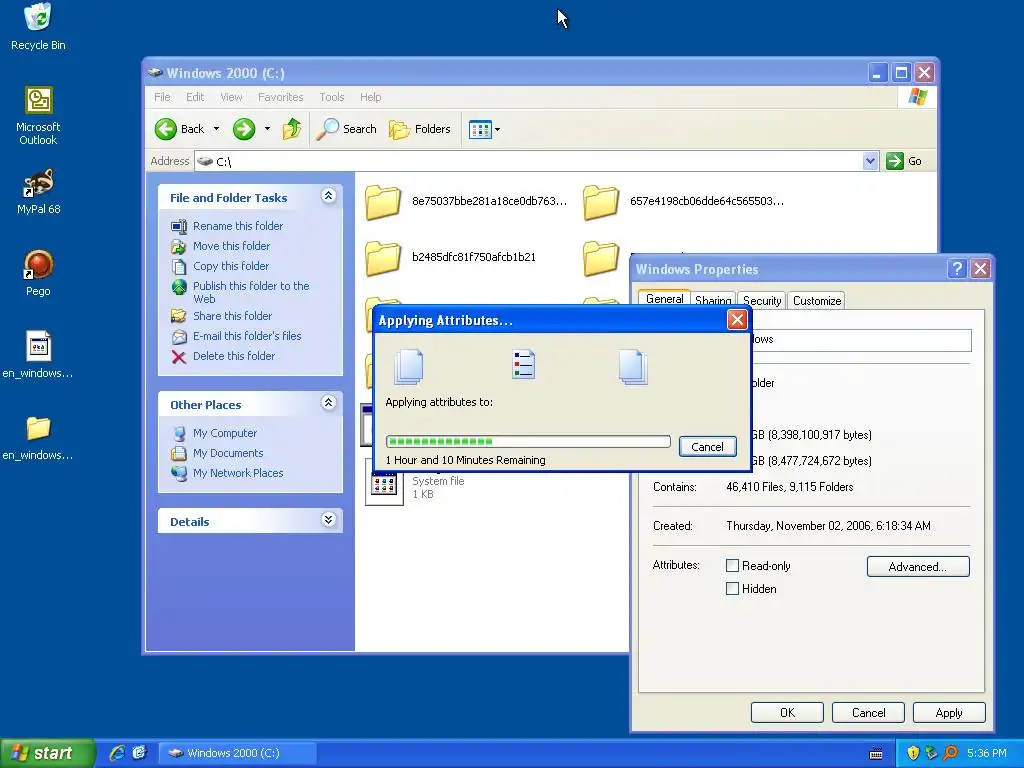Screen dimensions: 1024x768
Task: Close the Applying Attributes dialog
Action: point(737,319)
